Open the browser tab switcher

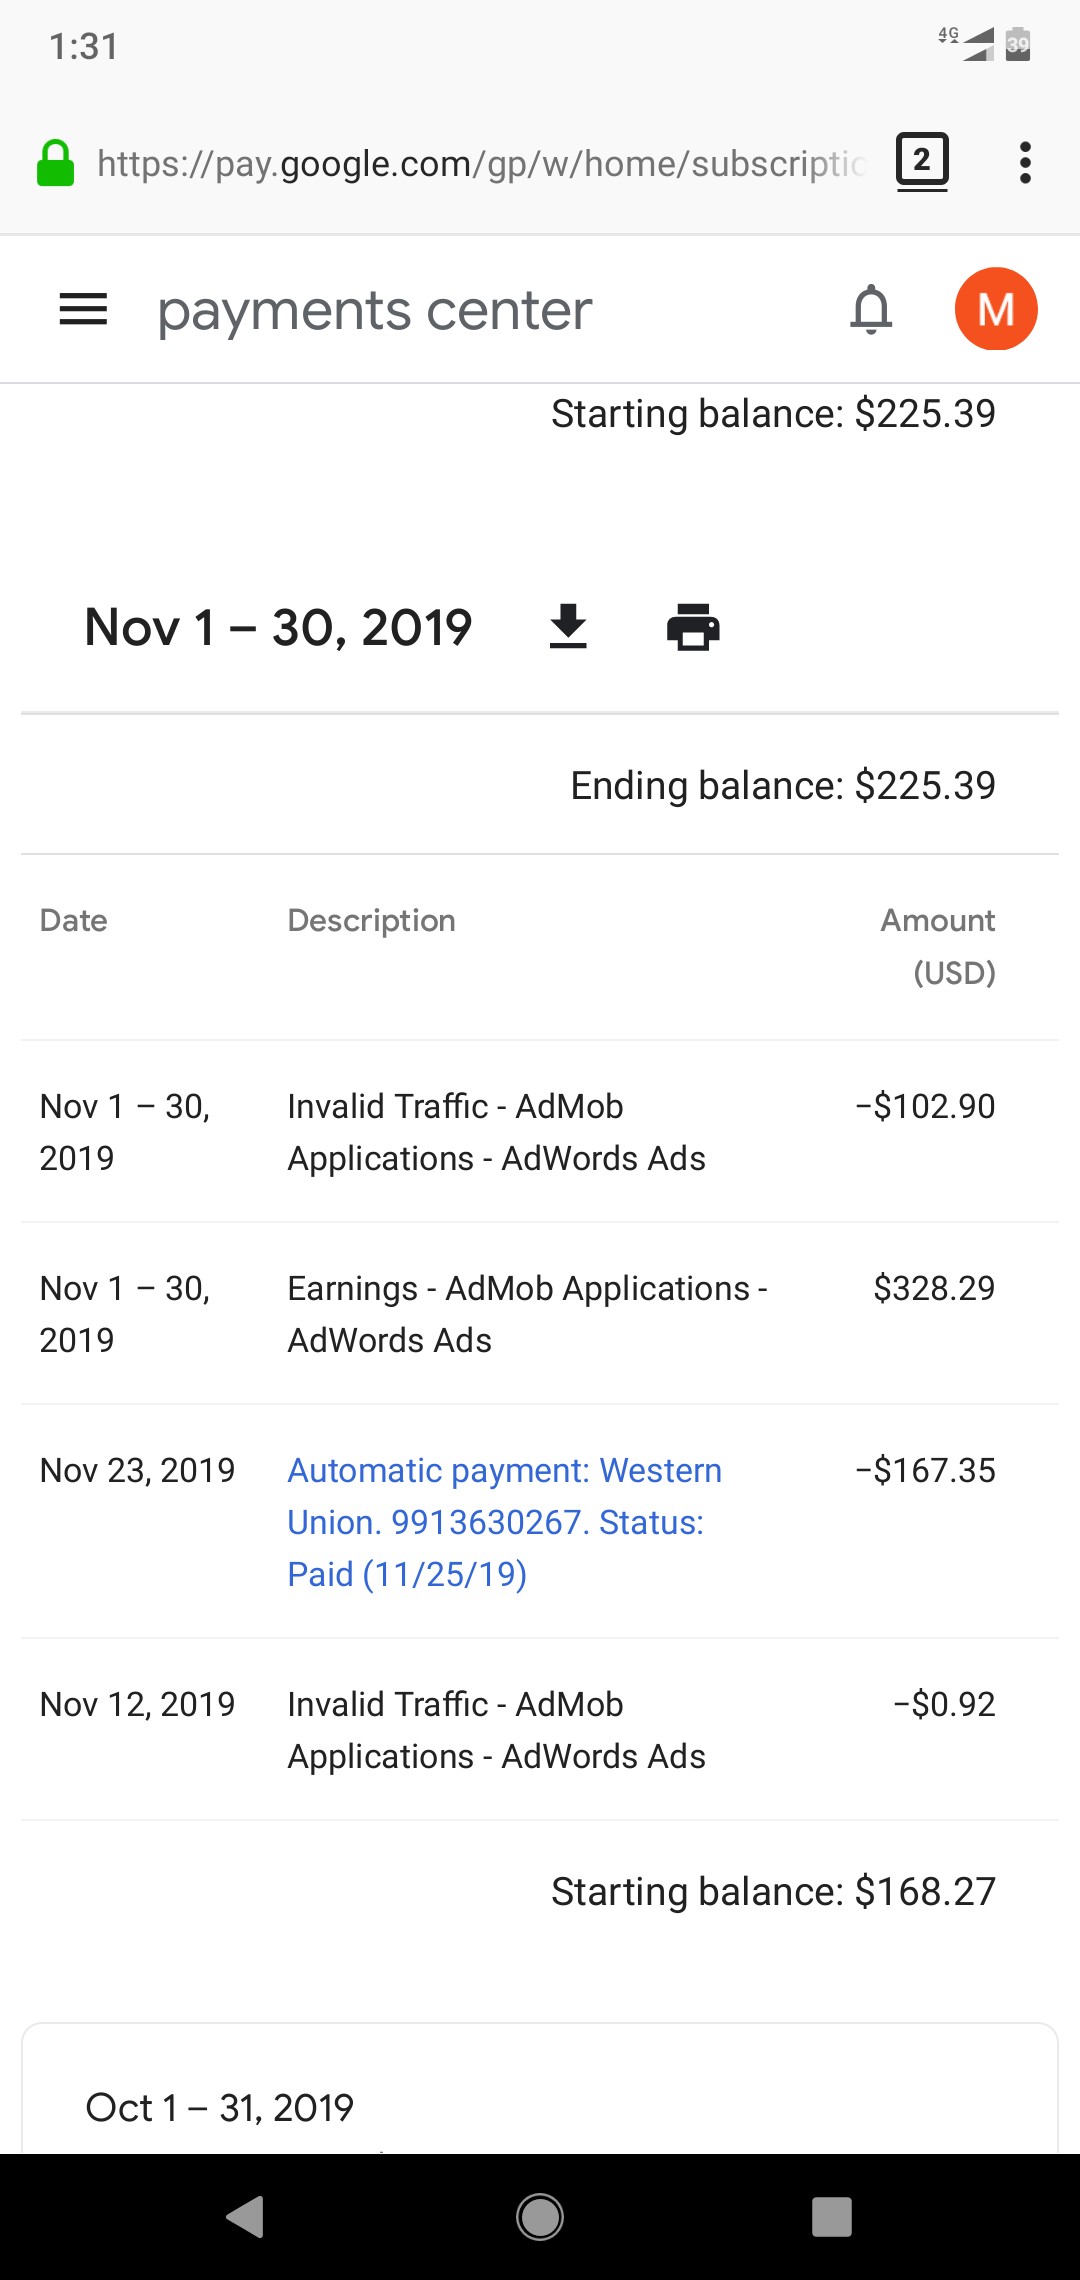(x=922, y=161)
